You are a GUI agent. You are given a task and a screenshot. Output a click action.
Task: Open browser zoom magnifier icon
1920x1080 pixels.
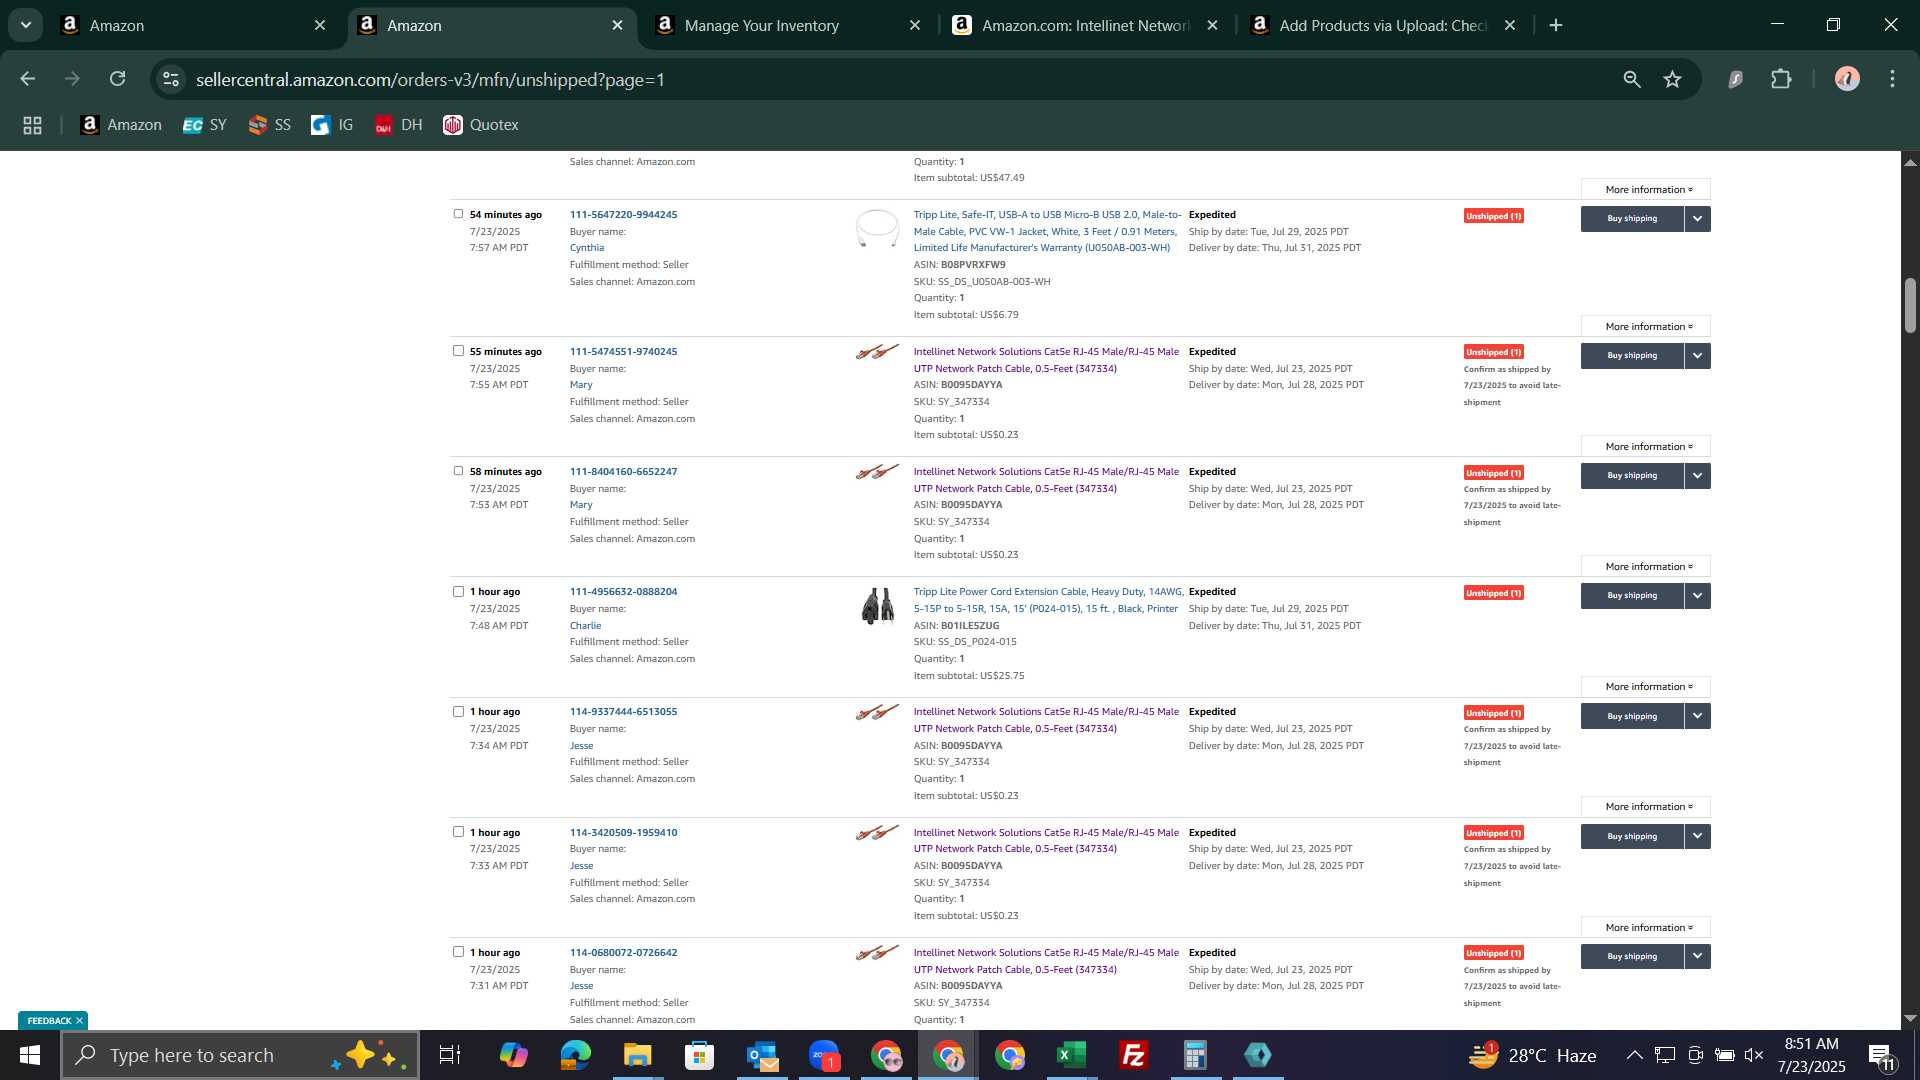[x=1632, y=79]
